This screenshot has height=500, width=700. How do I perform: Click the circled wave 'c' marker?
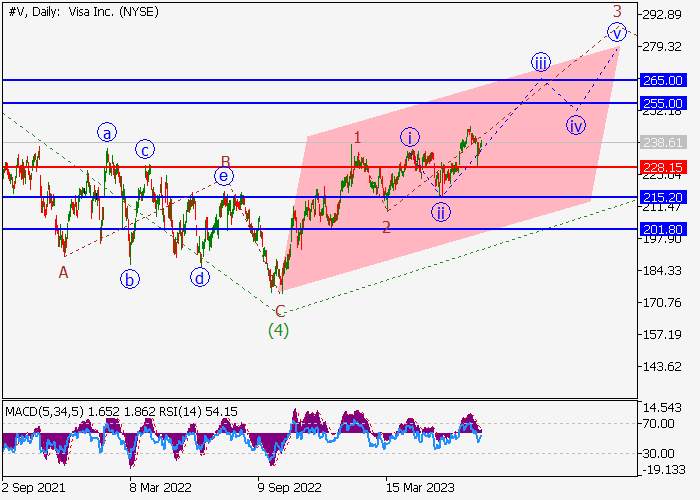click(145, 149)
